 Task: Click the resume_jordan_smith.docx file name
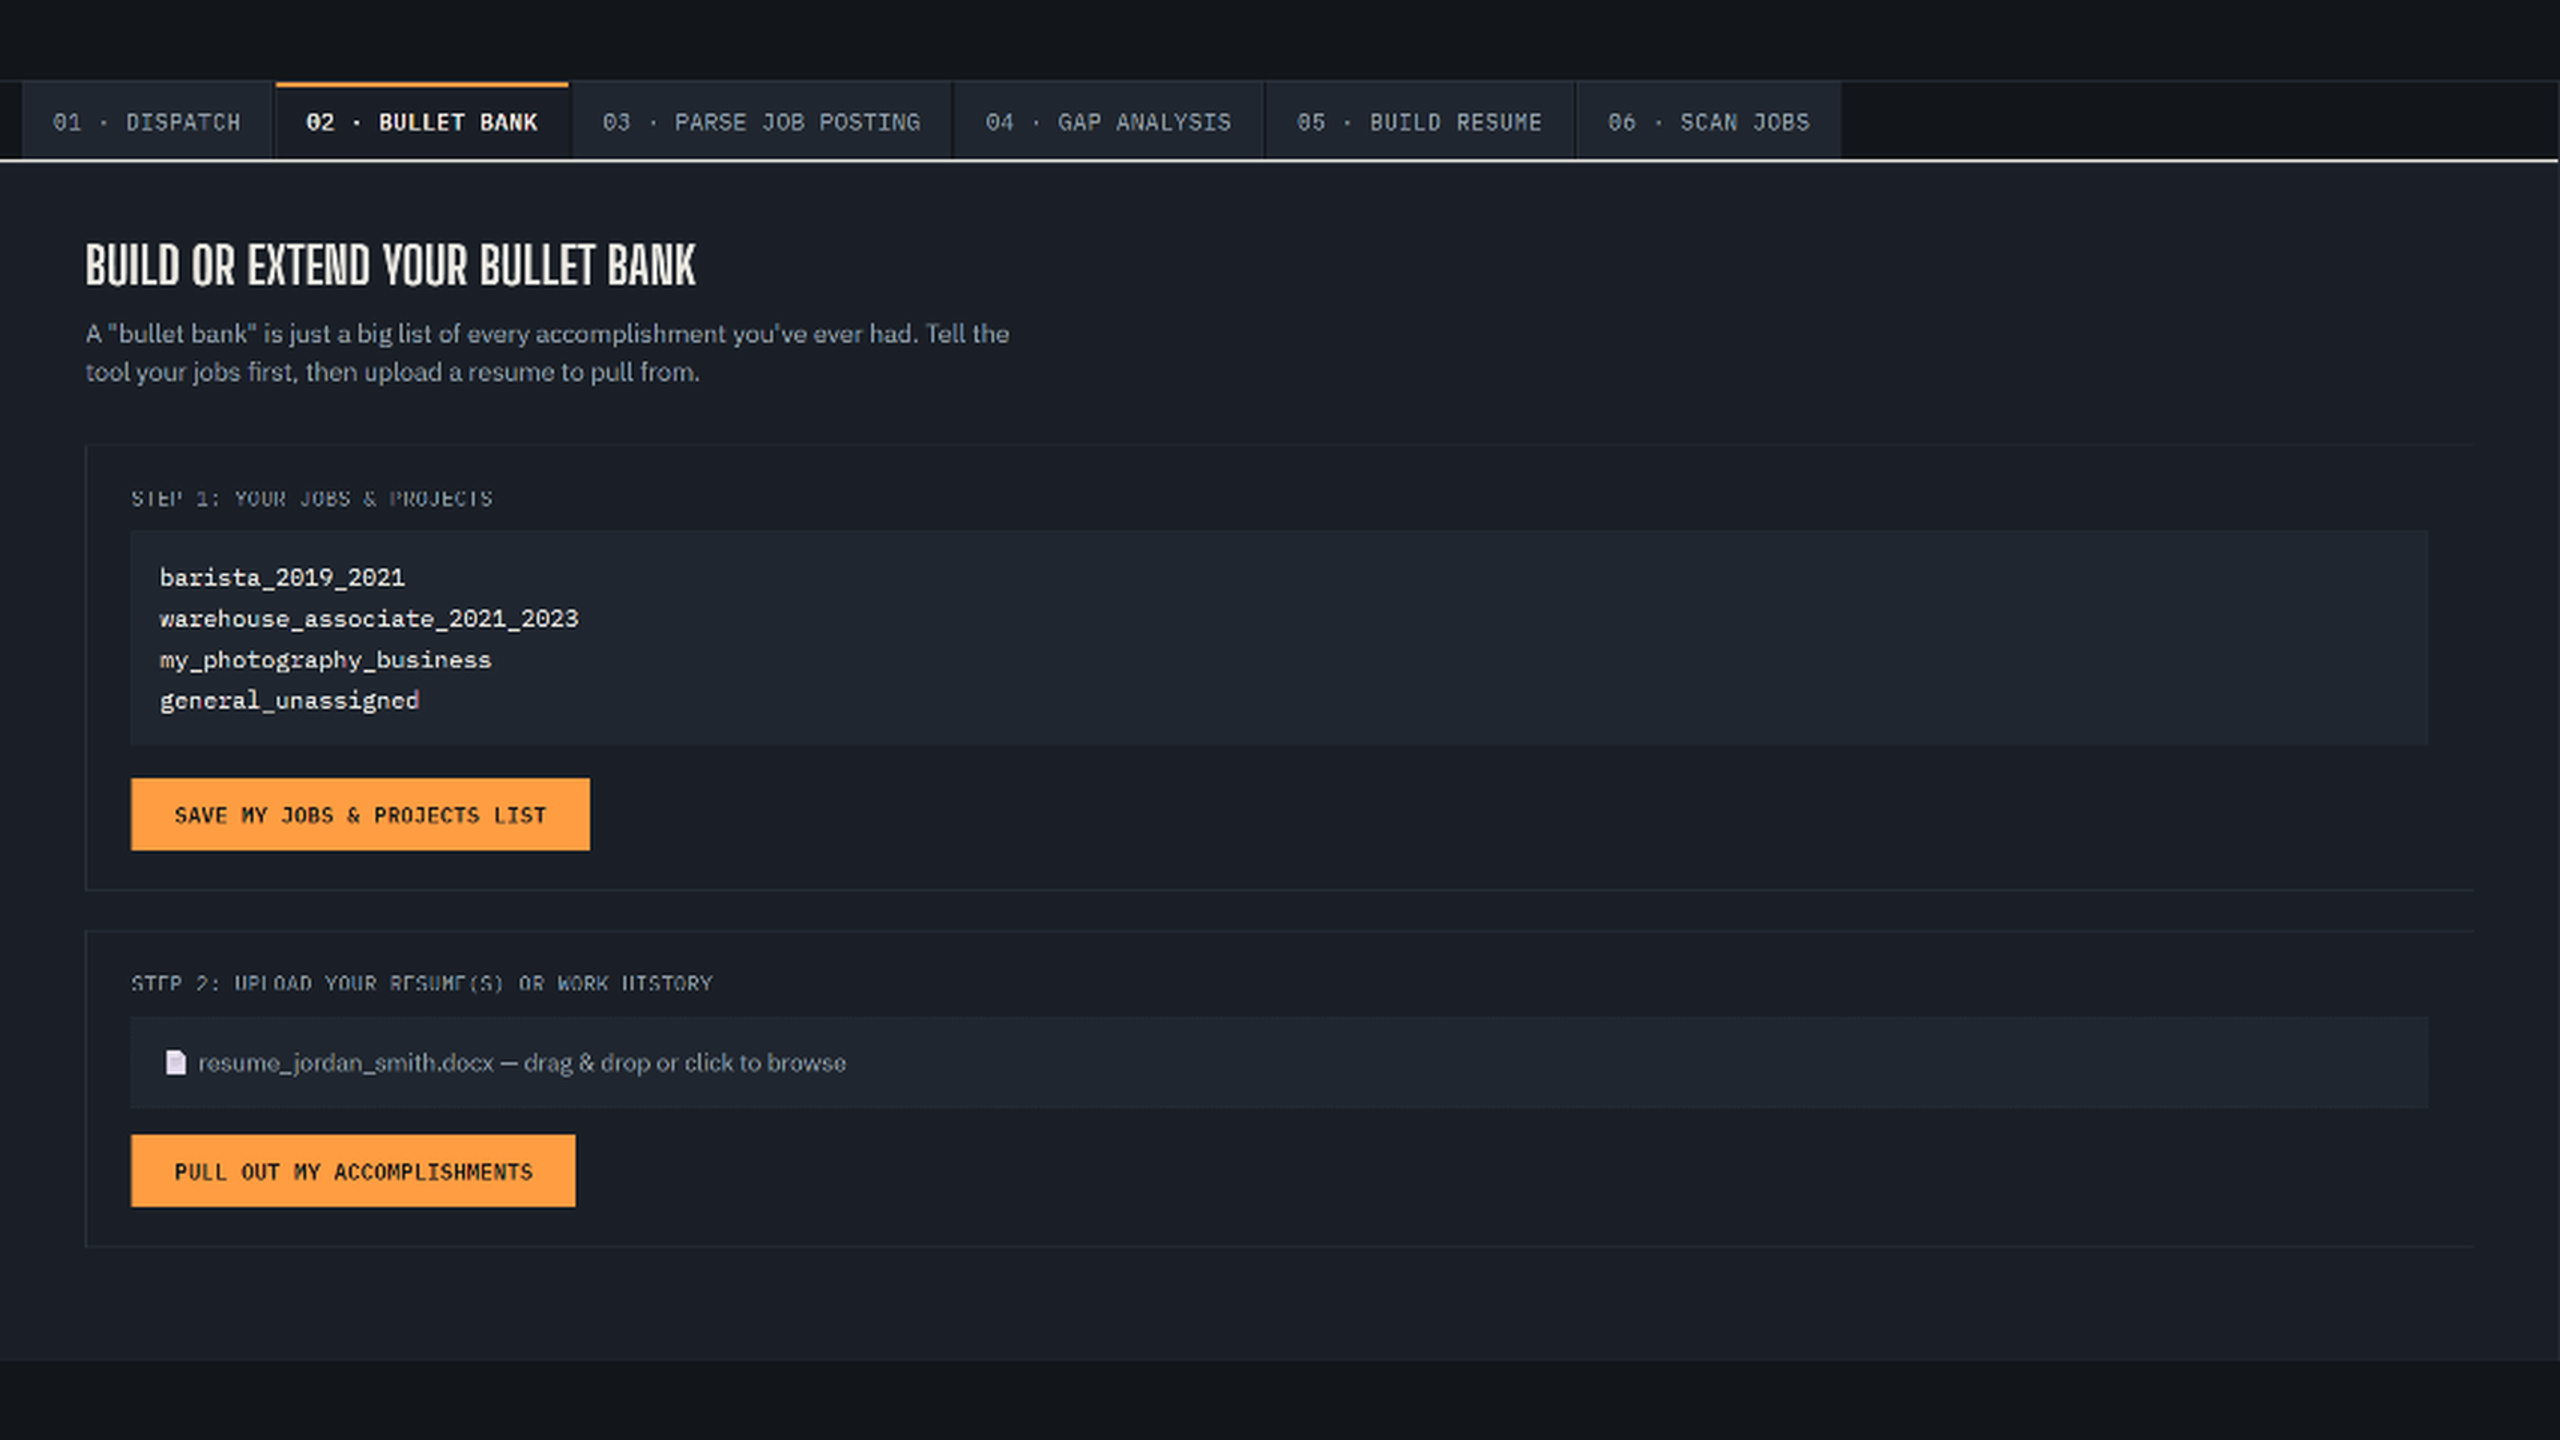345,1063
